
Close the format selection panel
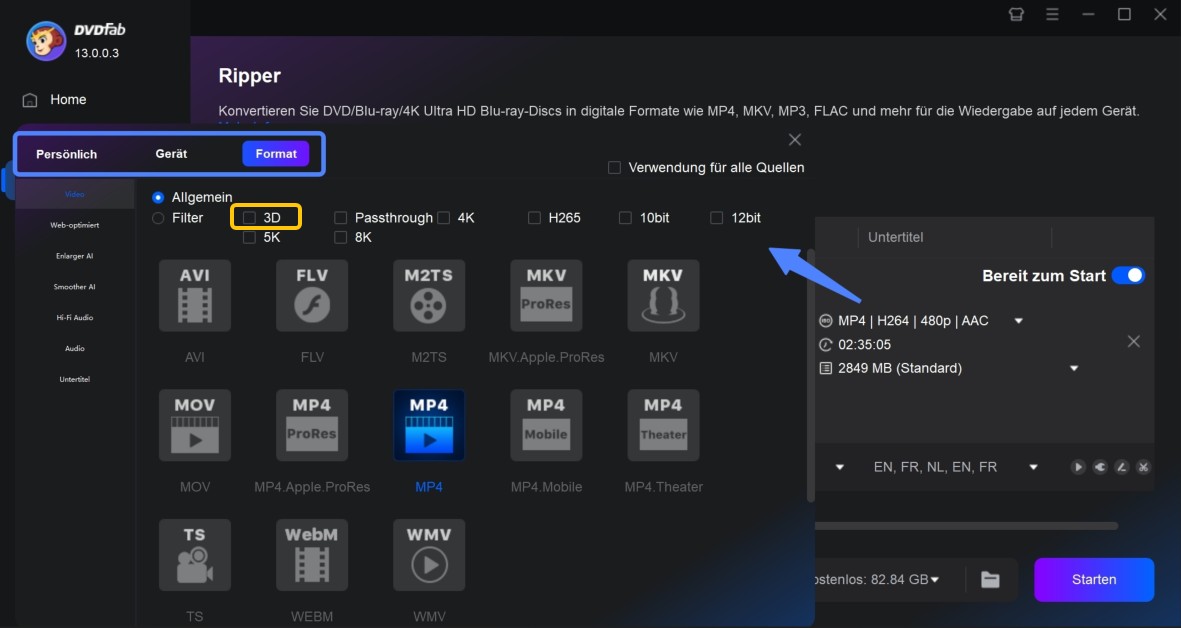click(795, 140)
